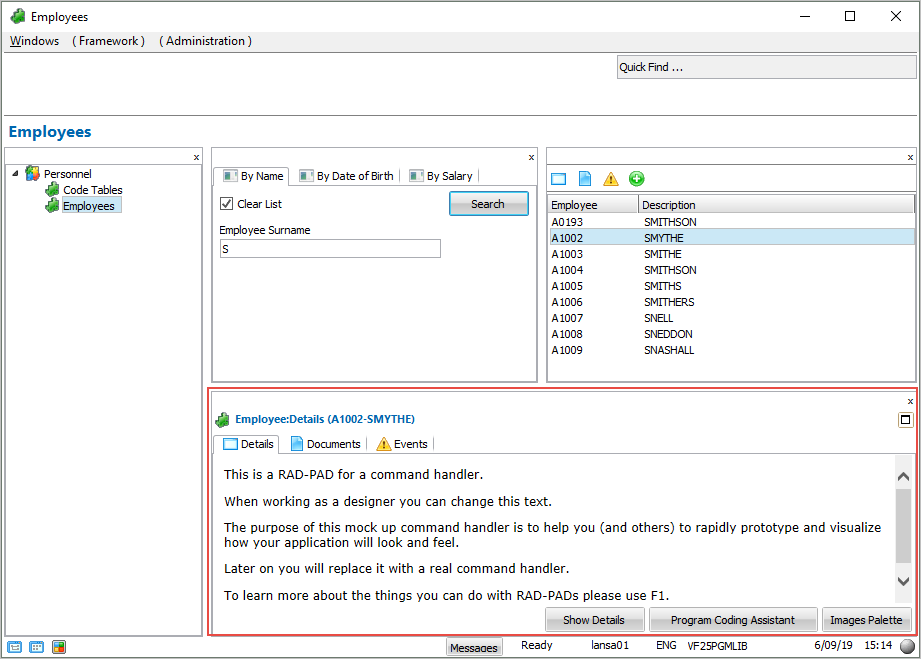Click the colored grid icon in status bar
The image size is (921, 659).
pos(59,647)
